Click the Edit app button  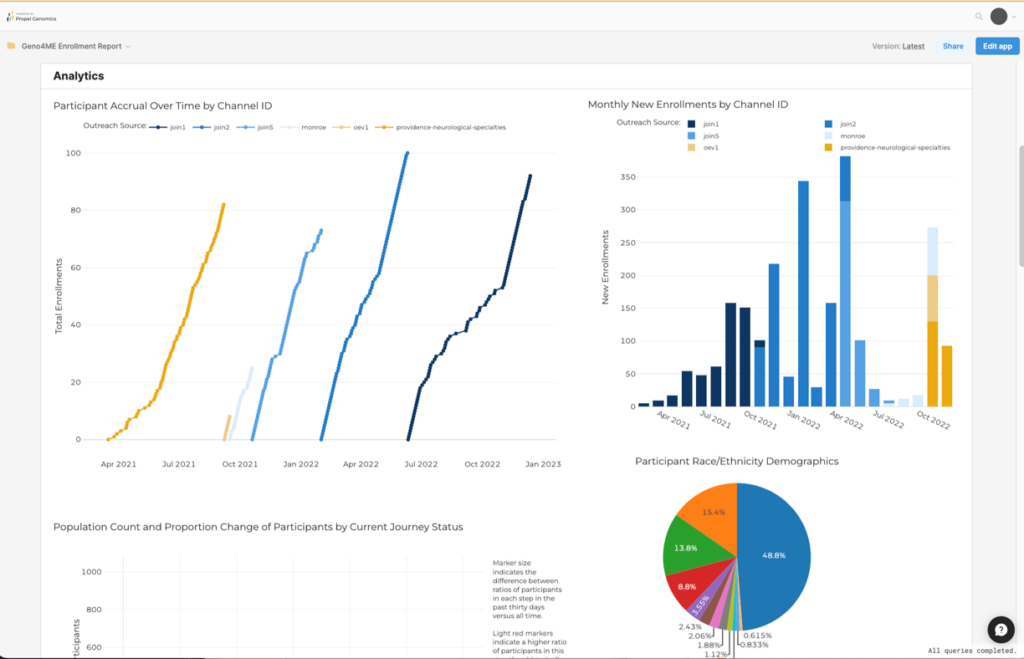pyautogui.click(x=997, y=46)
